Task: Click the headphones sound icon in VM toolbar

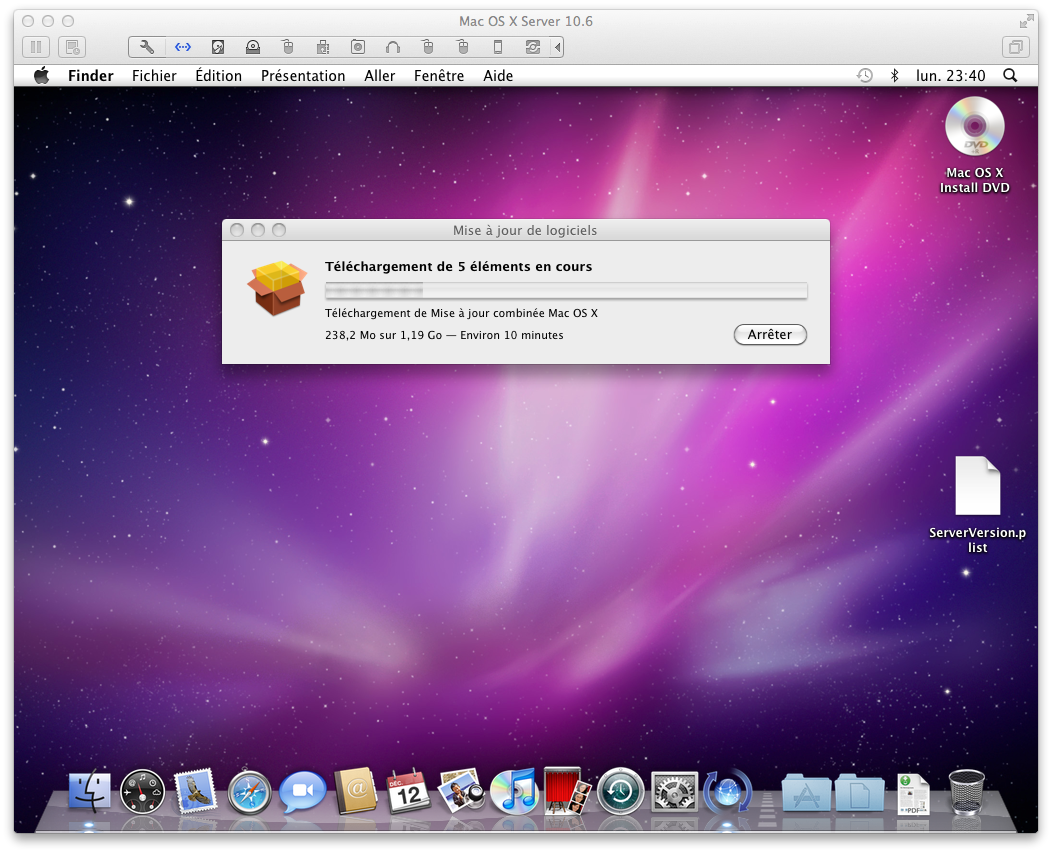Action: coord(392,47)
